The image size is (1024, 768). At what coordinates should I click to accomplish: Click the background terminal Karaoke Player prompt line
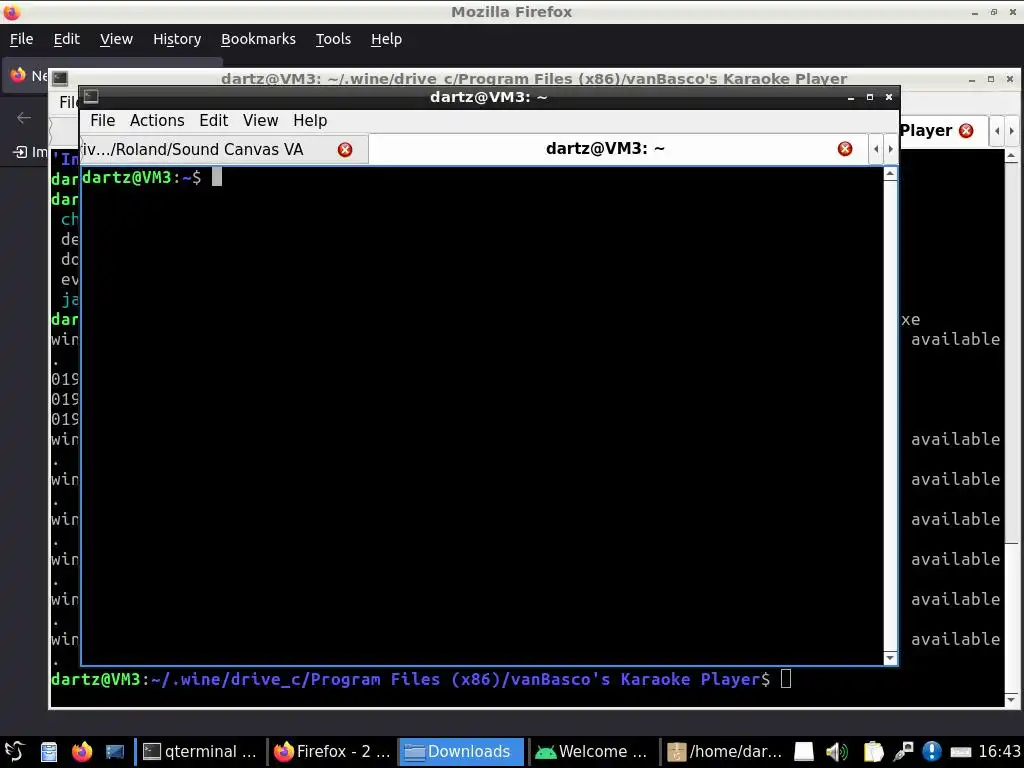(x=421, y=680)
